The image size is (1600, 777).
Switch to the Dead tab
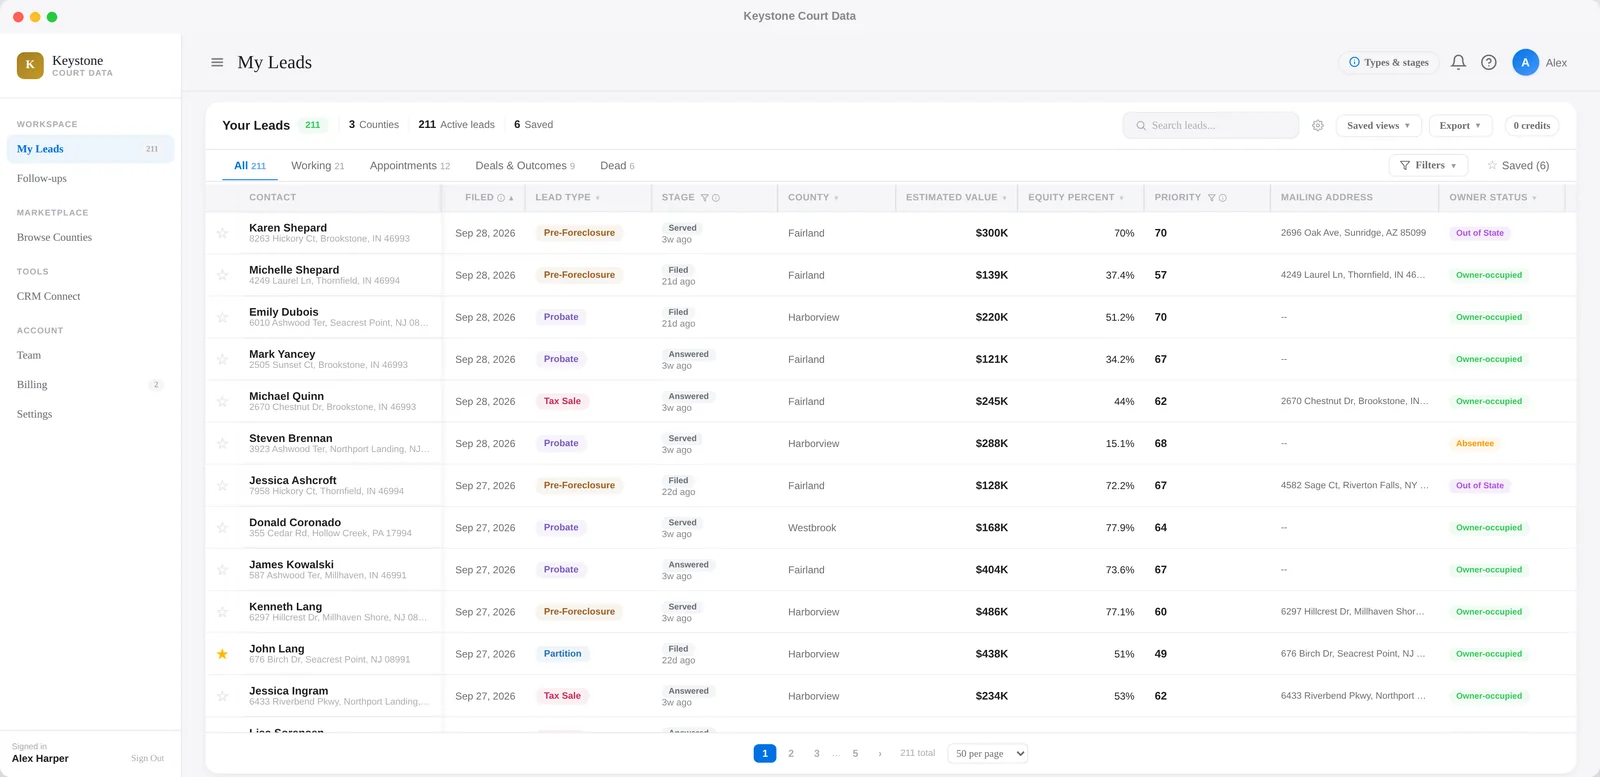[x=617, y=166]
